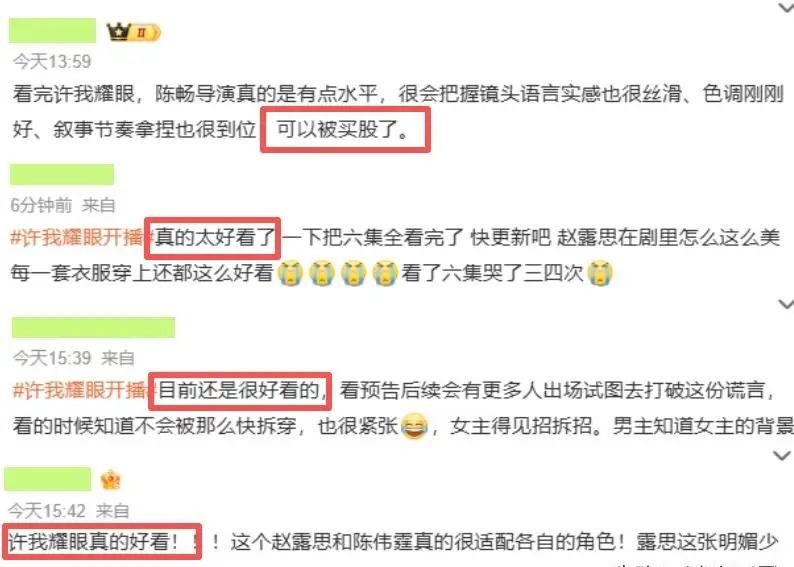
Task: Open the chevron menu above fourth post
Action: (x=783, y=456)
